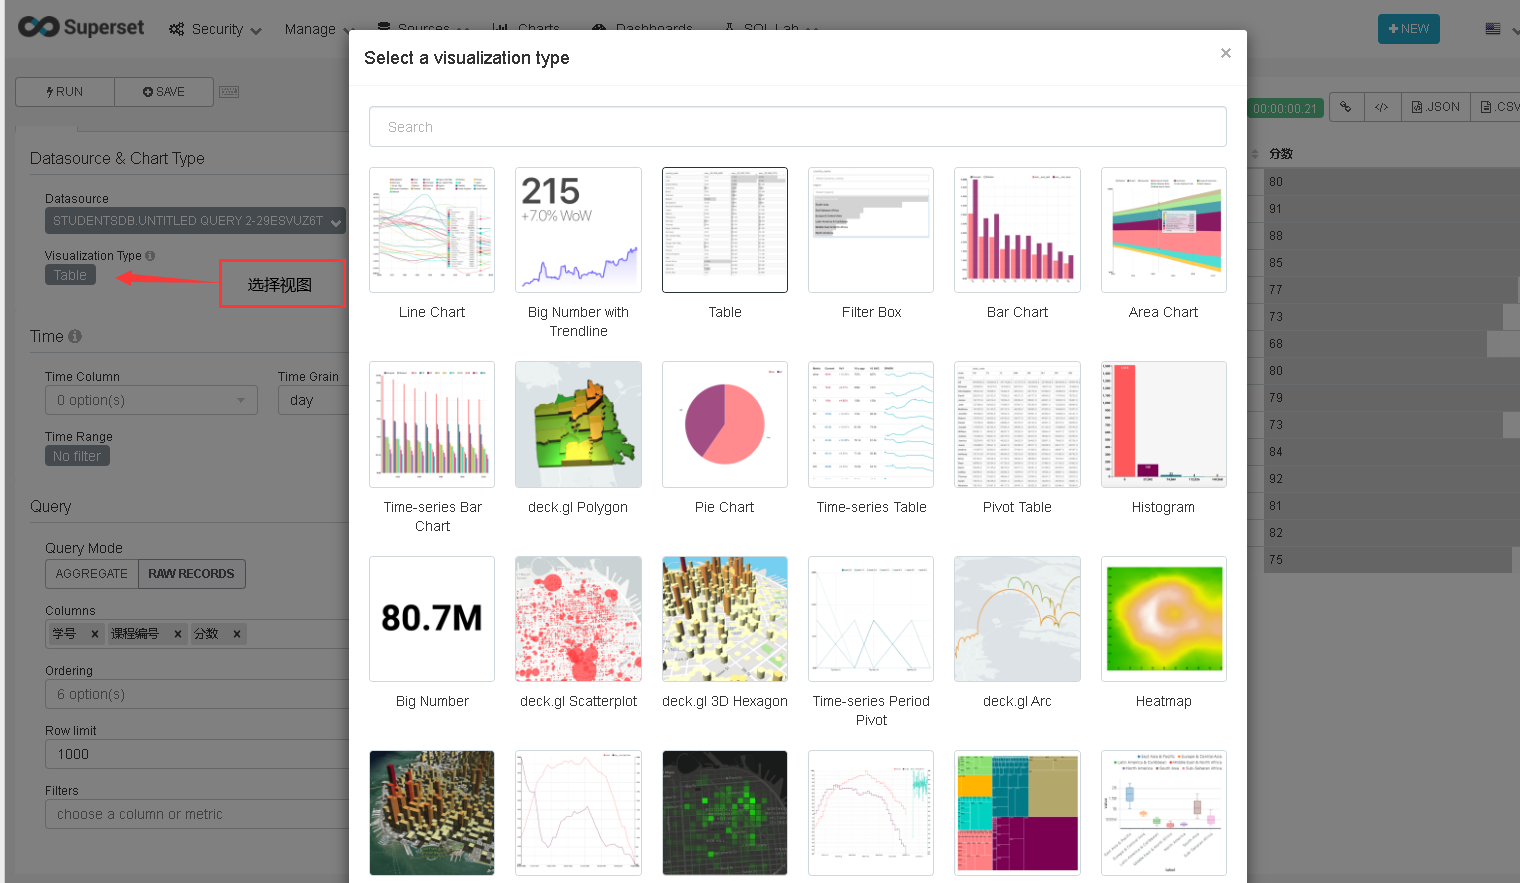The image size is (1520, 883).
Task: Click the NEW button
Action: point(1408,29)
